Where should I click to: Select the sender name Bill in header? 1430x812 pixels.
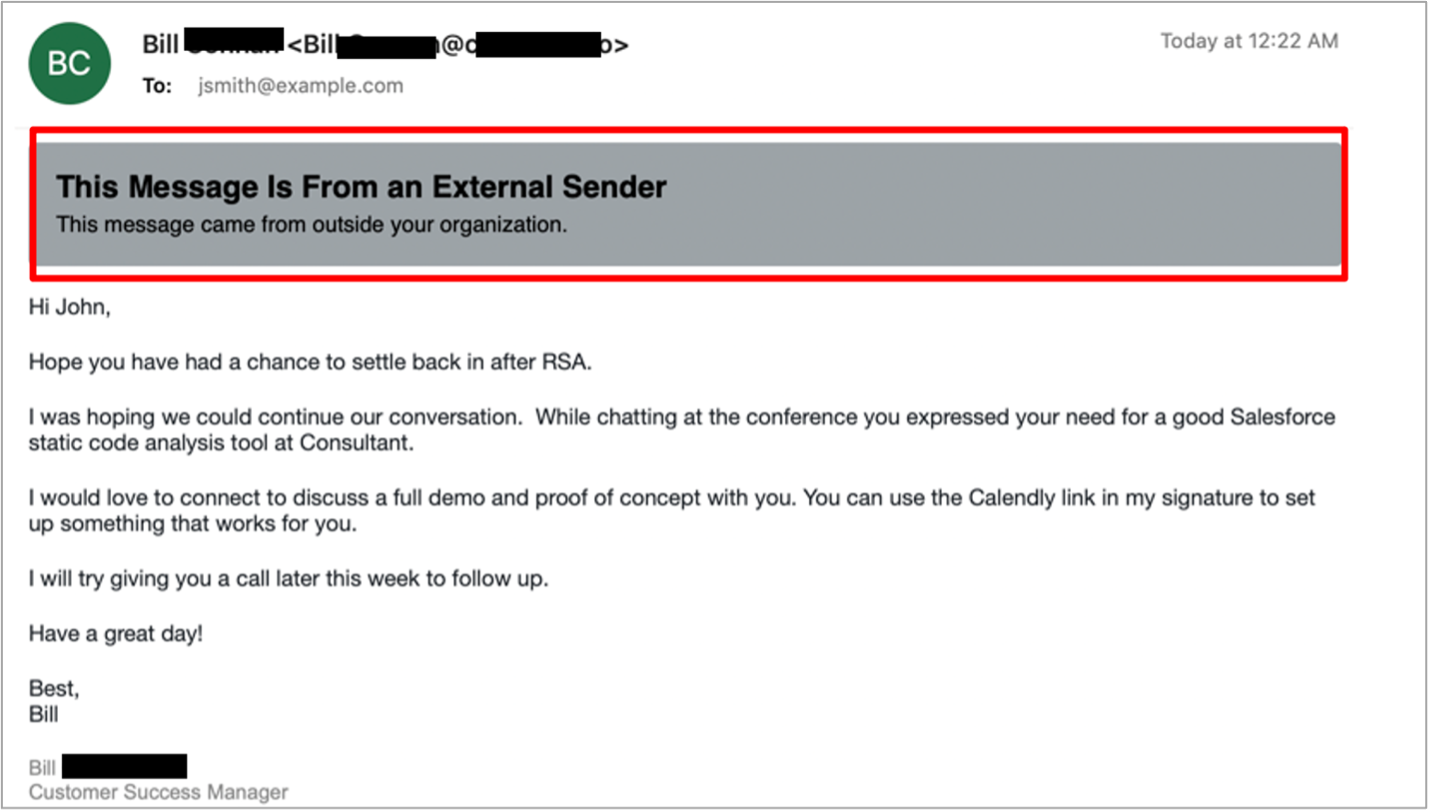[x=161, y=45]
